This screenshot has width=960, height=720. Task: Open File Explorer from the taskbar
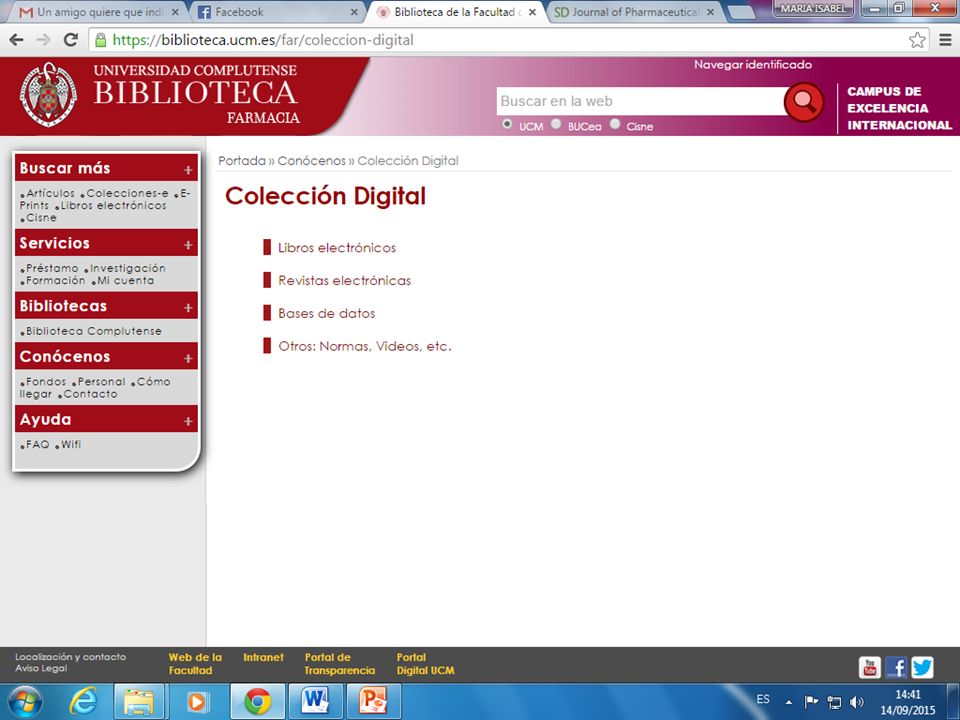pyautogui.click(x=139, y=702)
